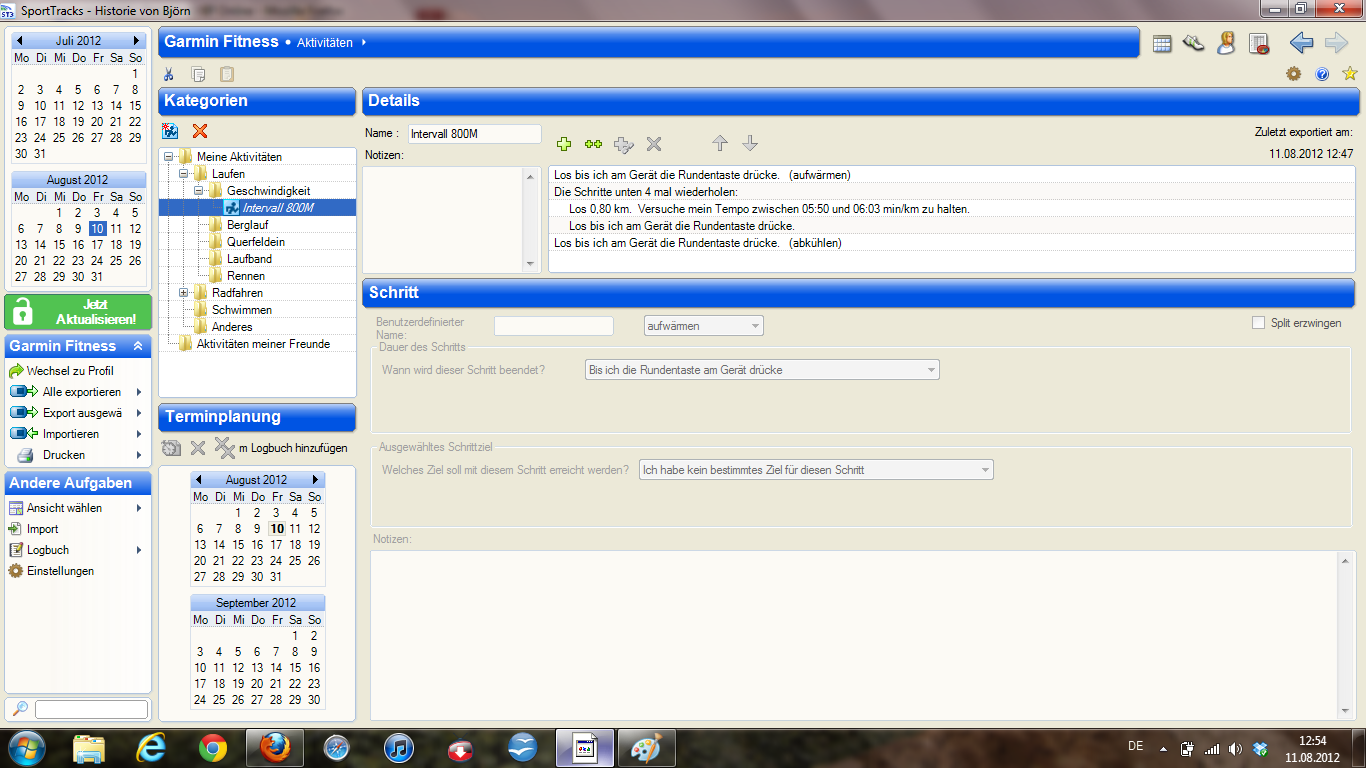1366x768 pixels.
Task: Click Wechsel zu Profil link
Action: coord(70,371)
